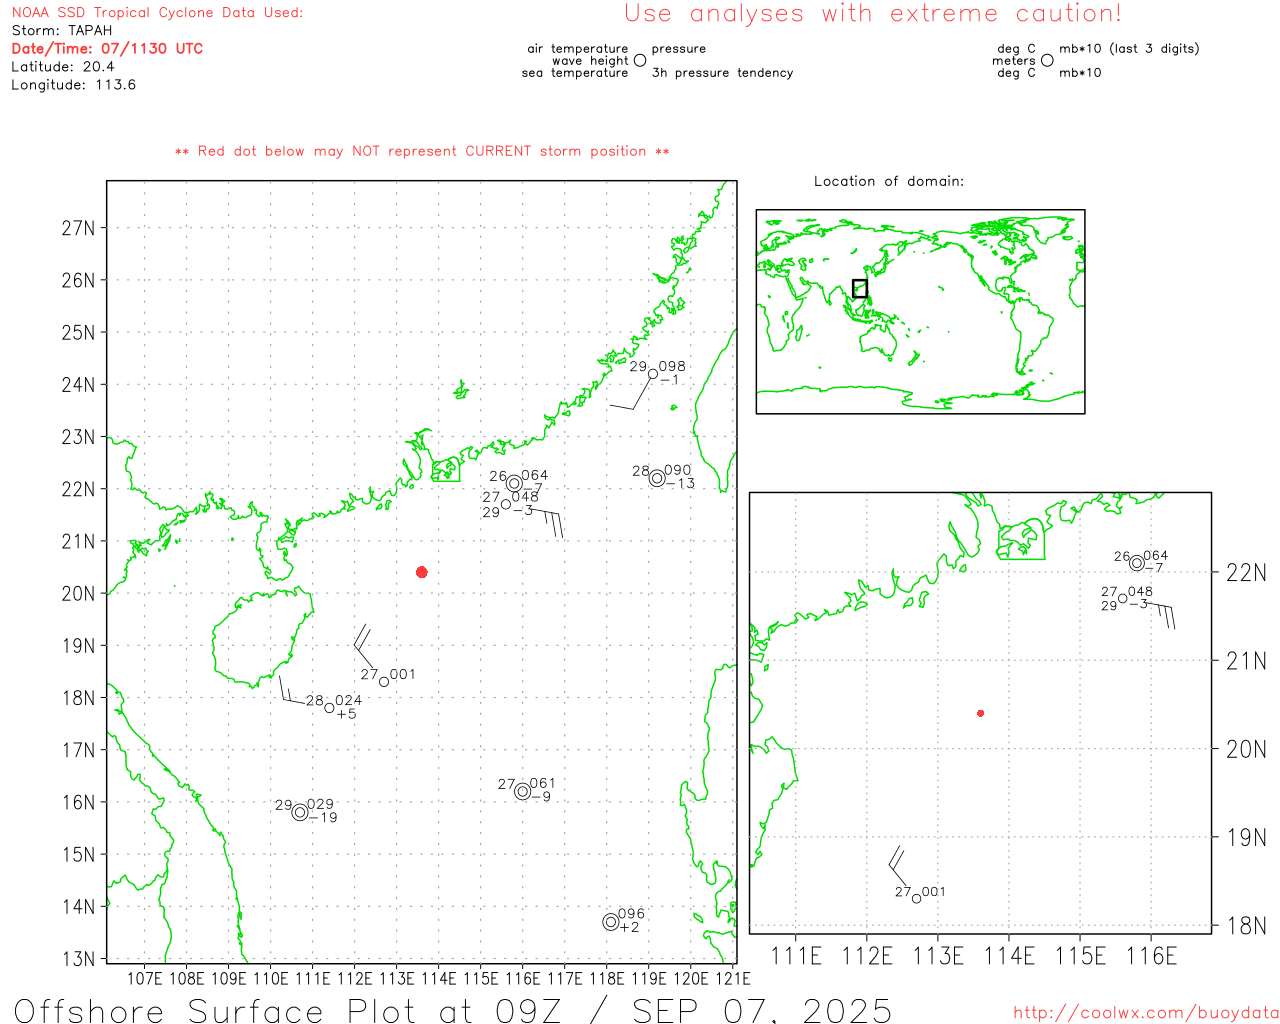
Task: Click the '27N' latitude axis label
Action: pos(78,228)
